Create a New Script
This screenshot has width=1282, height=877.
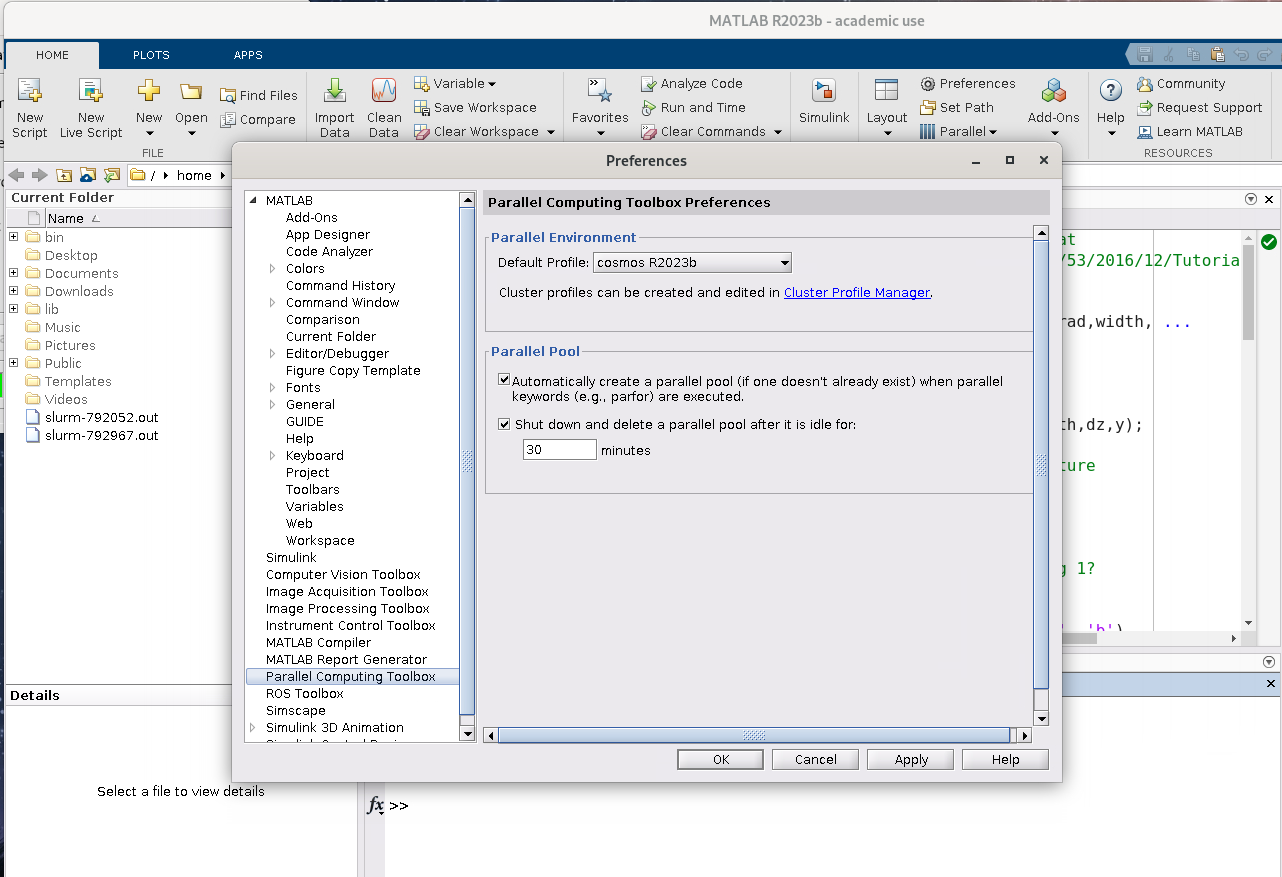click(x=30, y=108)
